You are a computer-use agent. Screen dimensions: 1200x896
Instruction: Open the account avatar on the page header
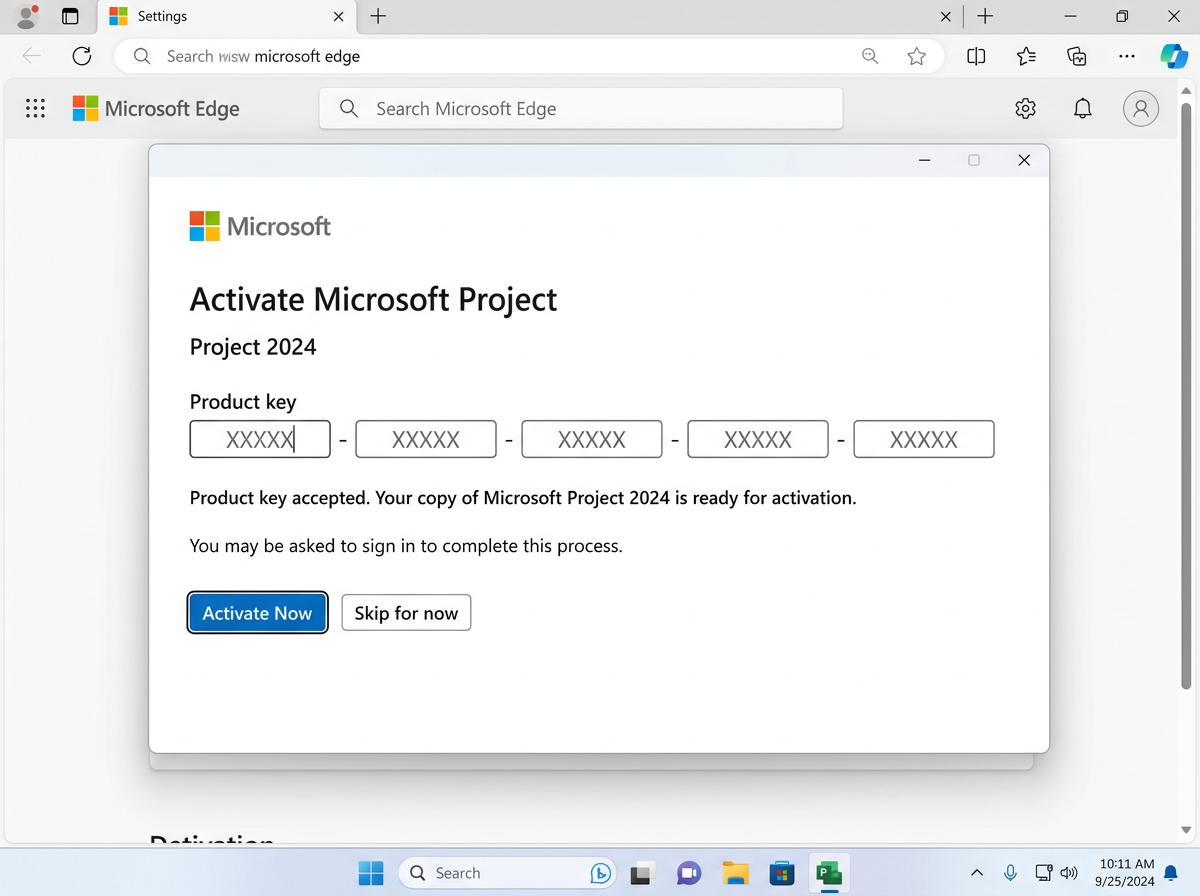(1140, 109)
